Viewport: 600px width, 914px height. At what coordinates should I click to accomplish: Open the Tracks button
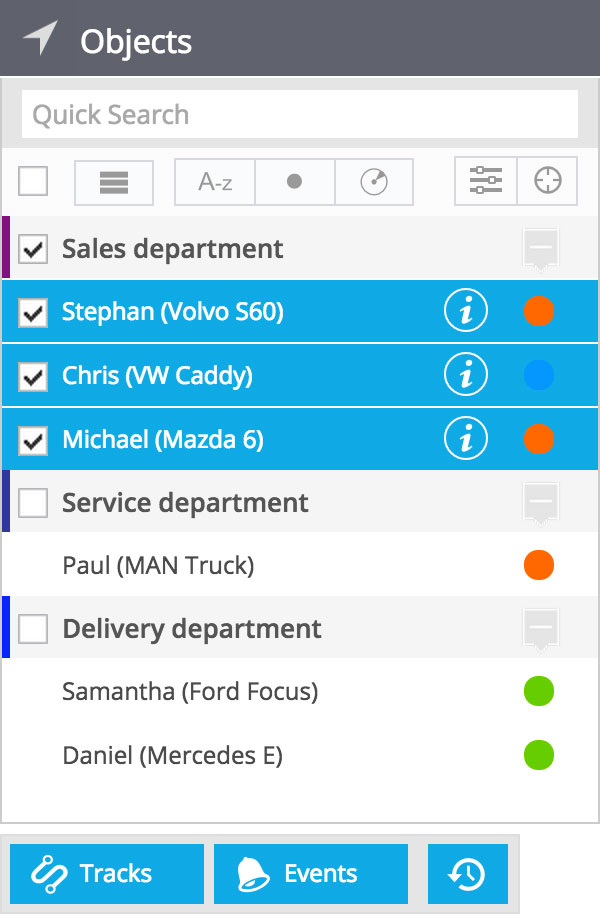107,874
